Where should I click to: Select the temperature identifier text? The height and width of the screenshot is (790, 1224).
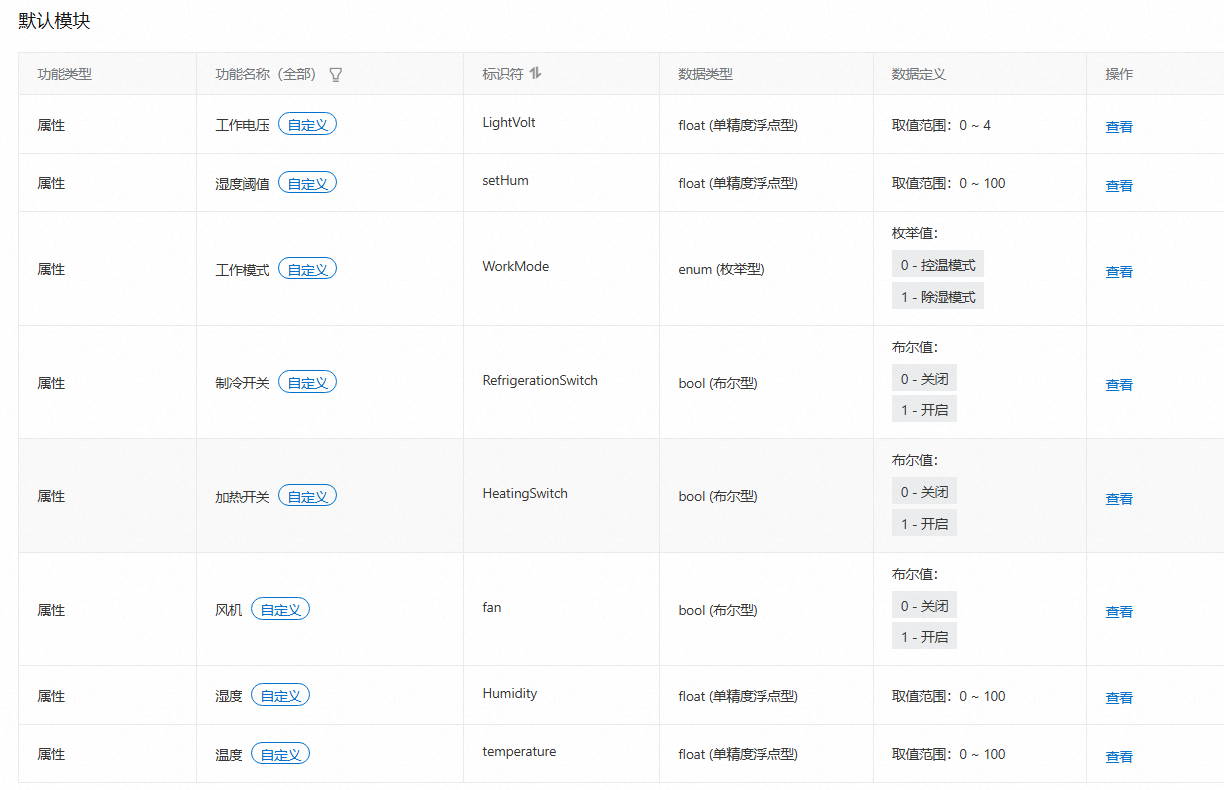(519, 752)
